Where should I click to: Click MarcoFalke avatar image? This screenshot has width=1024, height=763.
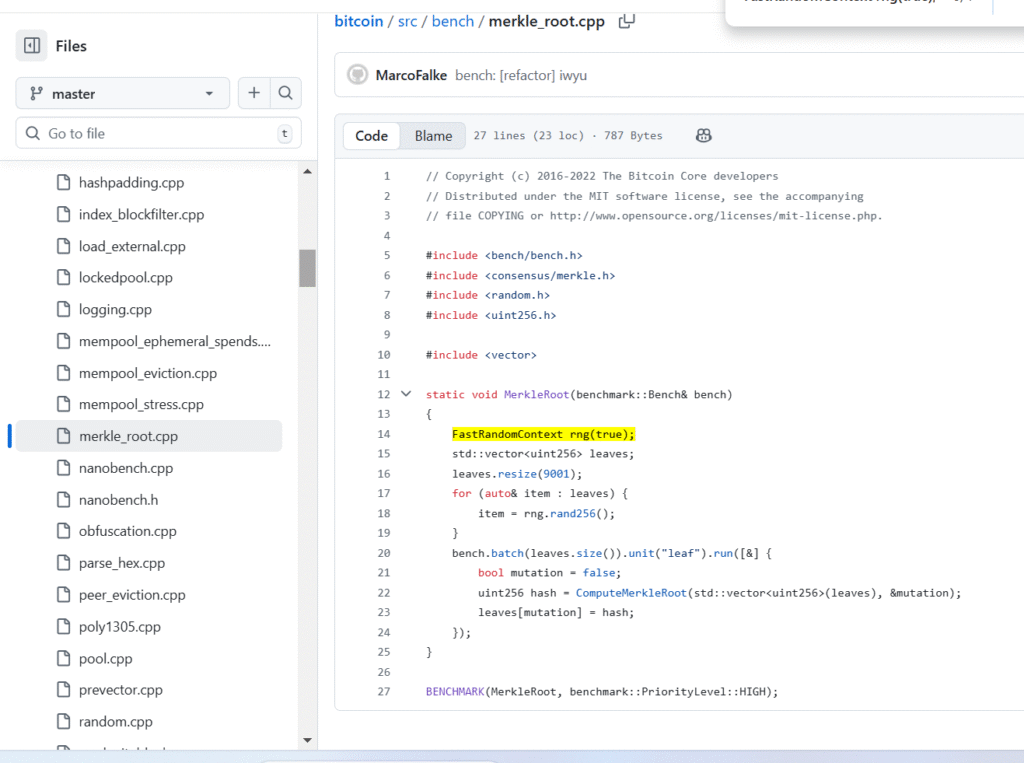tap(357, 74)
